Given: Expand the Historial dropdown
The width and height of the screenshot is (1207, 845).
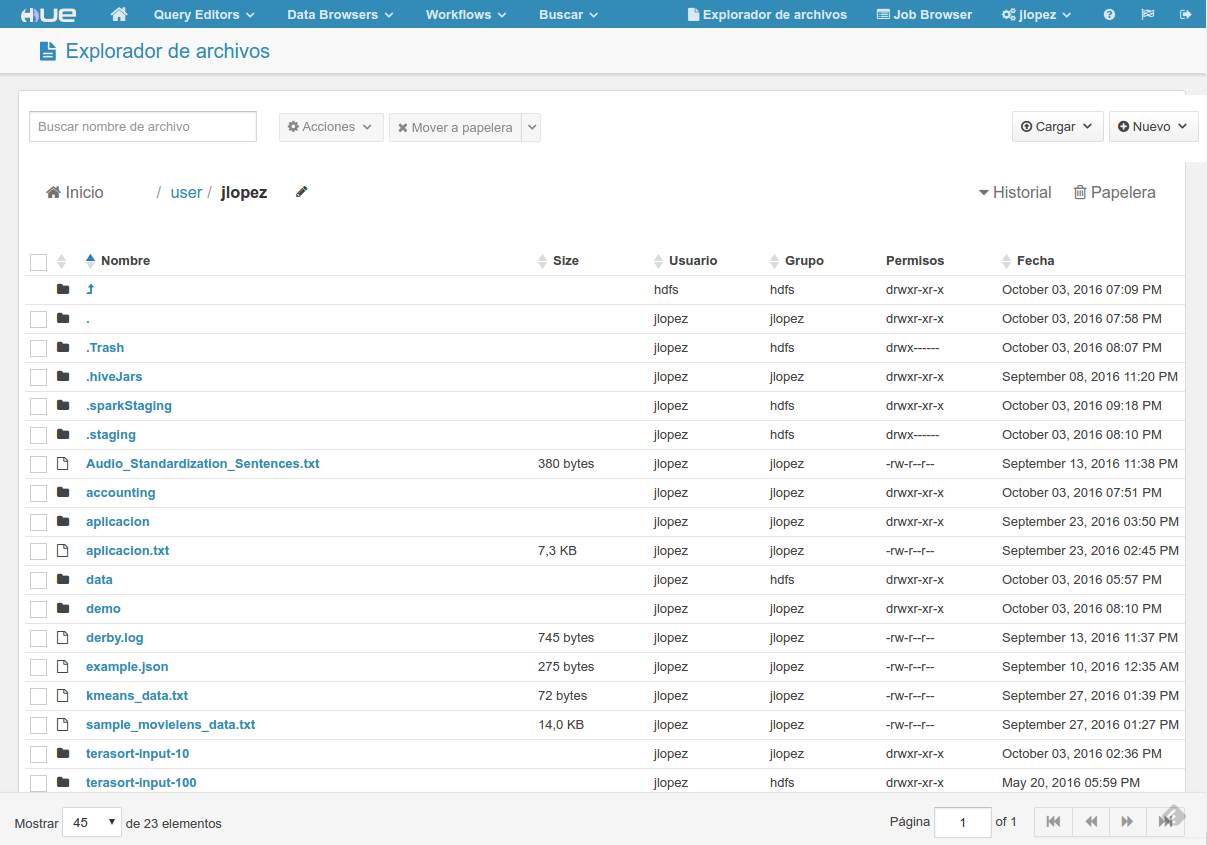Looking at the screenshot, I should [x=1015, y=192].
